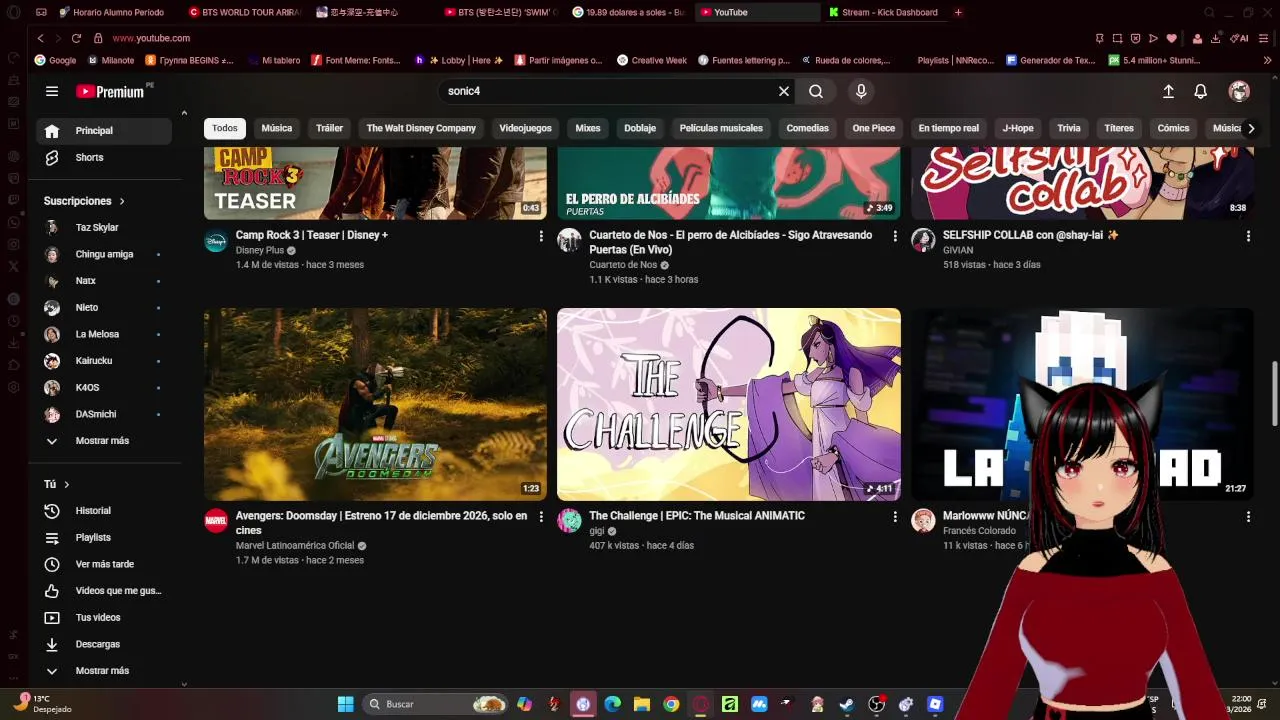Select the Música filter chip

[277, 128]
